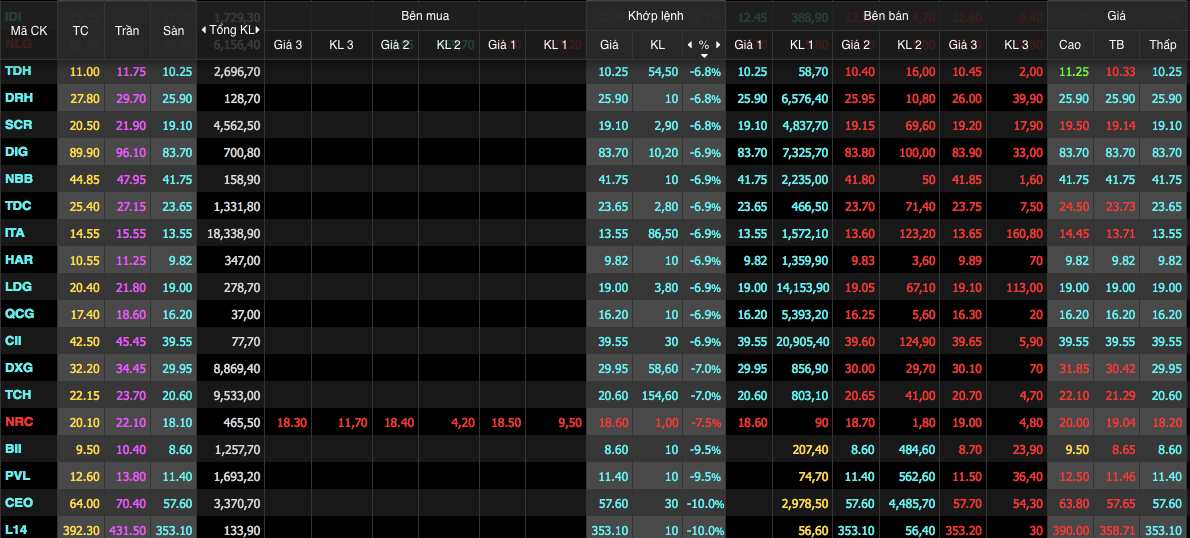Open the ITA stock symbol

[x=15, y=233]
